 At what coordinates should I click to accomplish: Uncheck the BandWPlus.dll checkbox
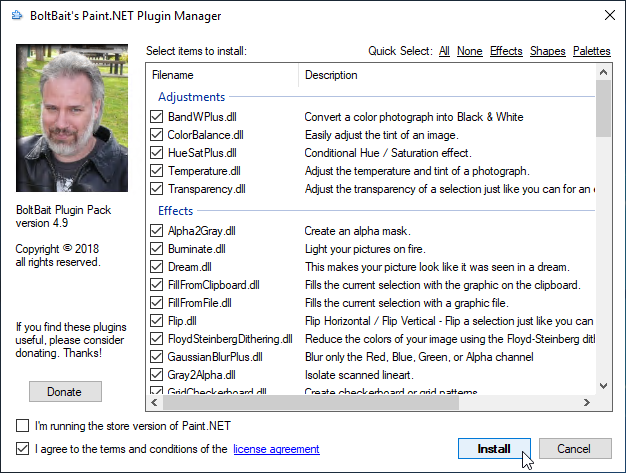(156, 117)
